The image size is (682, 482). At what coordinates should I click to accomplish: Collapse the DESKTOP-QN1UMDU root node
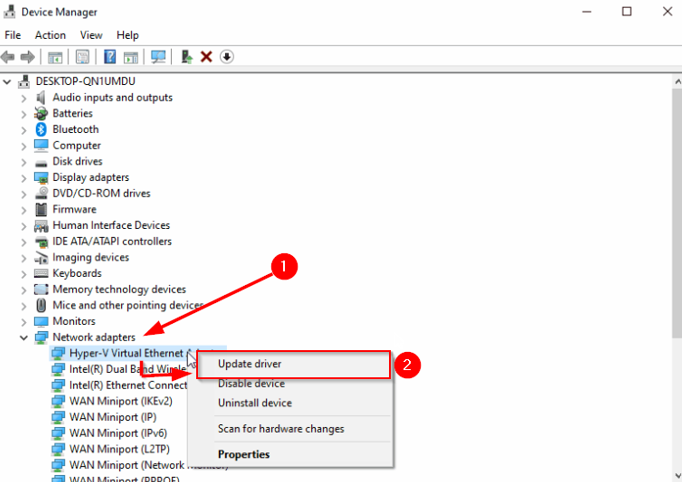[9, 81]
